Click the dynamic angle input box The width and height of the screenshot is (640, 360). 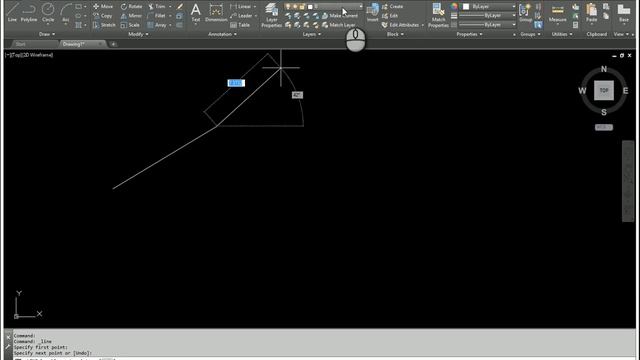(297, 95)
